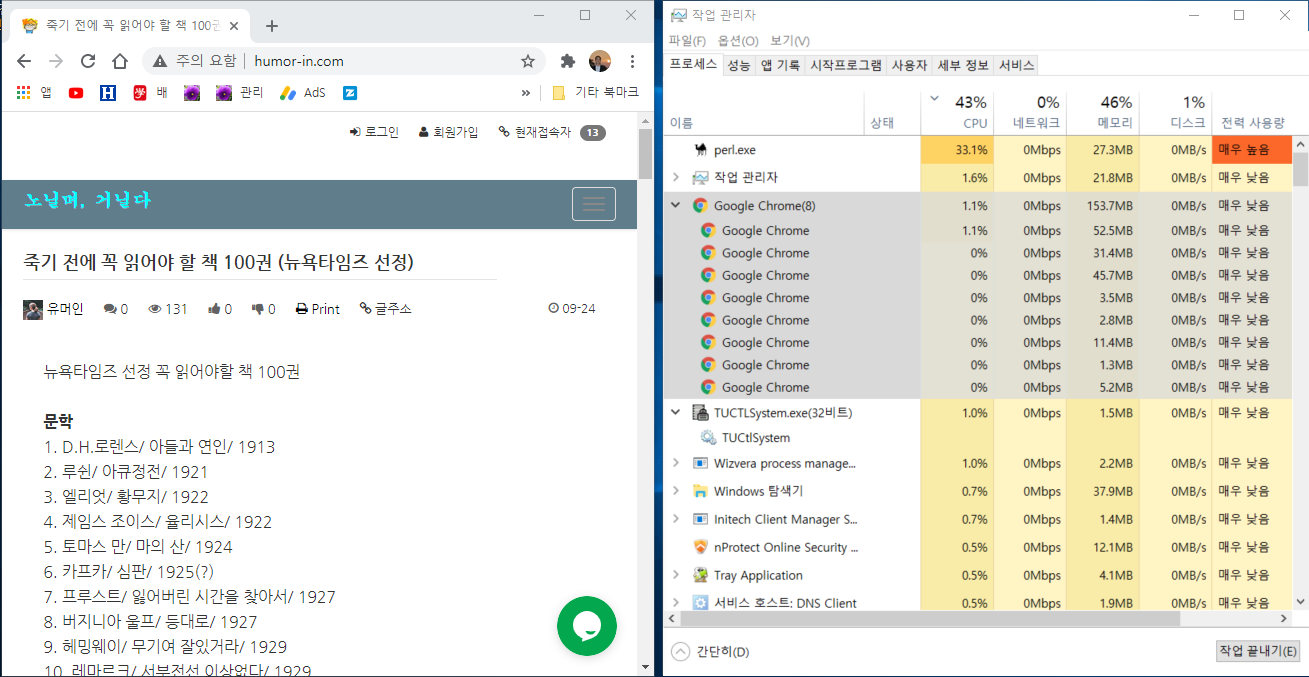The image size is (1309, 677).
Task: Open the 보기(V) menu in Task Manager
Action: [790, 41]
